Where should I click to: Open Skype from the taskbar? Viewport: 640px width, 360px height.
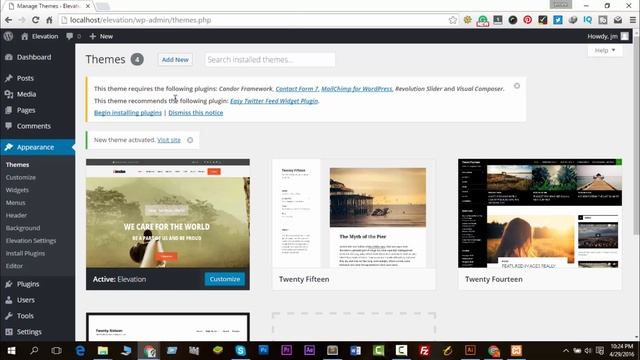pyautogui.click(x=240, y=351)
